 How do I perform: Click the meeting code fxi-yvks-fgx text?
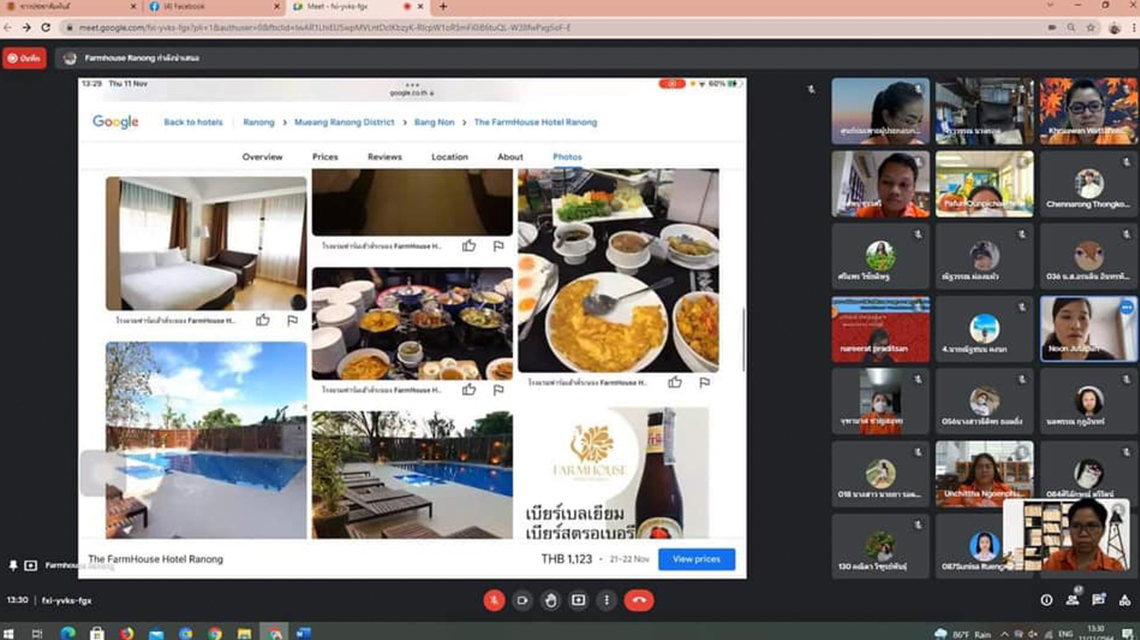tap(66, 601)
